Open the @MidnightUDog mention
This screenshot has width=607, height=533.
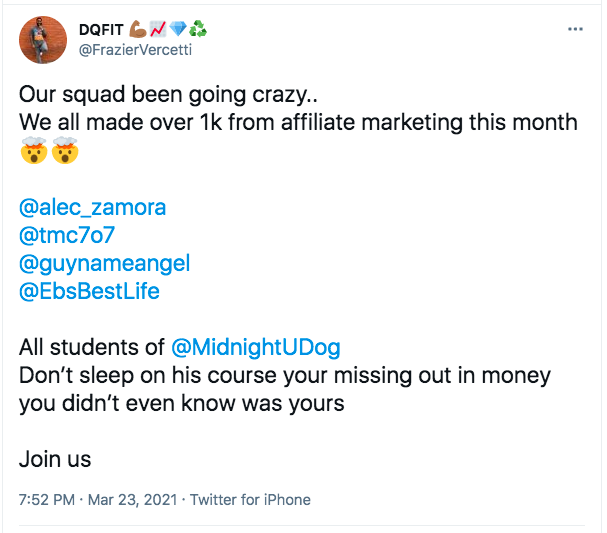pos(256,348)
